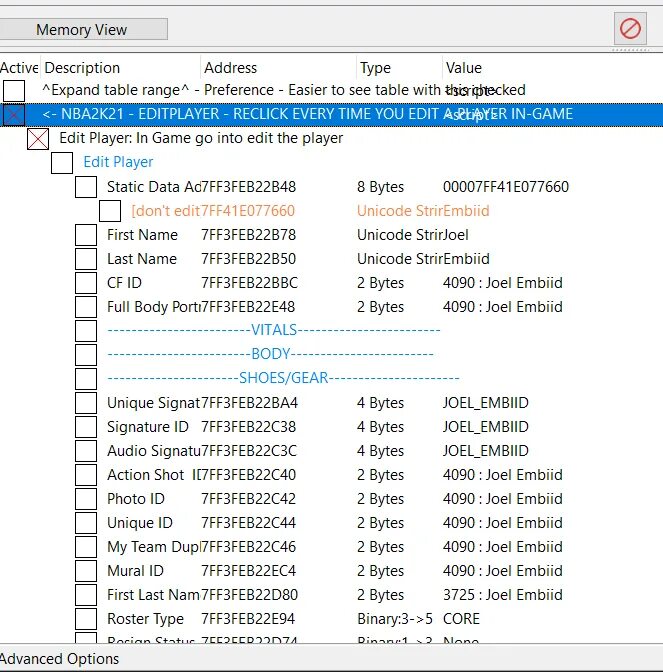Expand the BODY section checkbox
663x672 pixels.
coord(86,355)
